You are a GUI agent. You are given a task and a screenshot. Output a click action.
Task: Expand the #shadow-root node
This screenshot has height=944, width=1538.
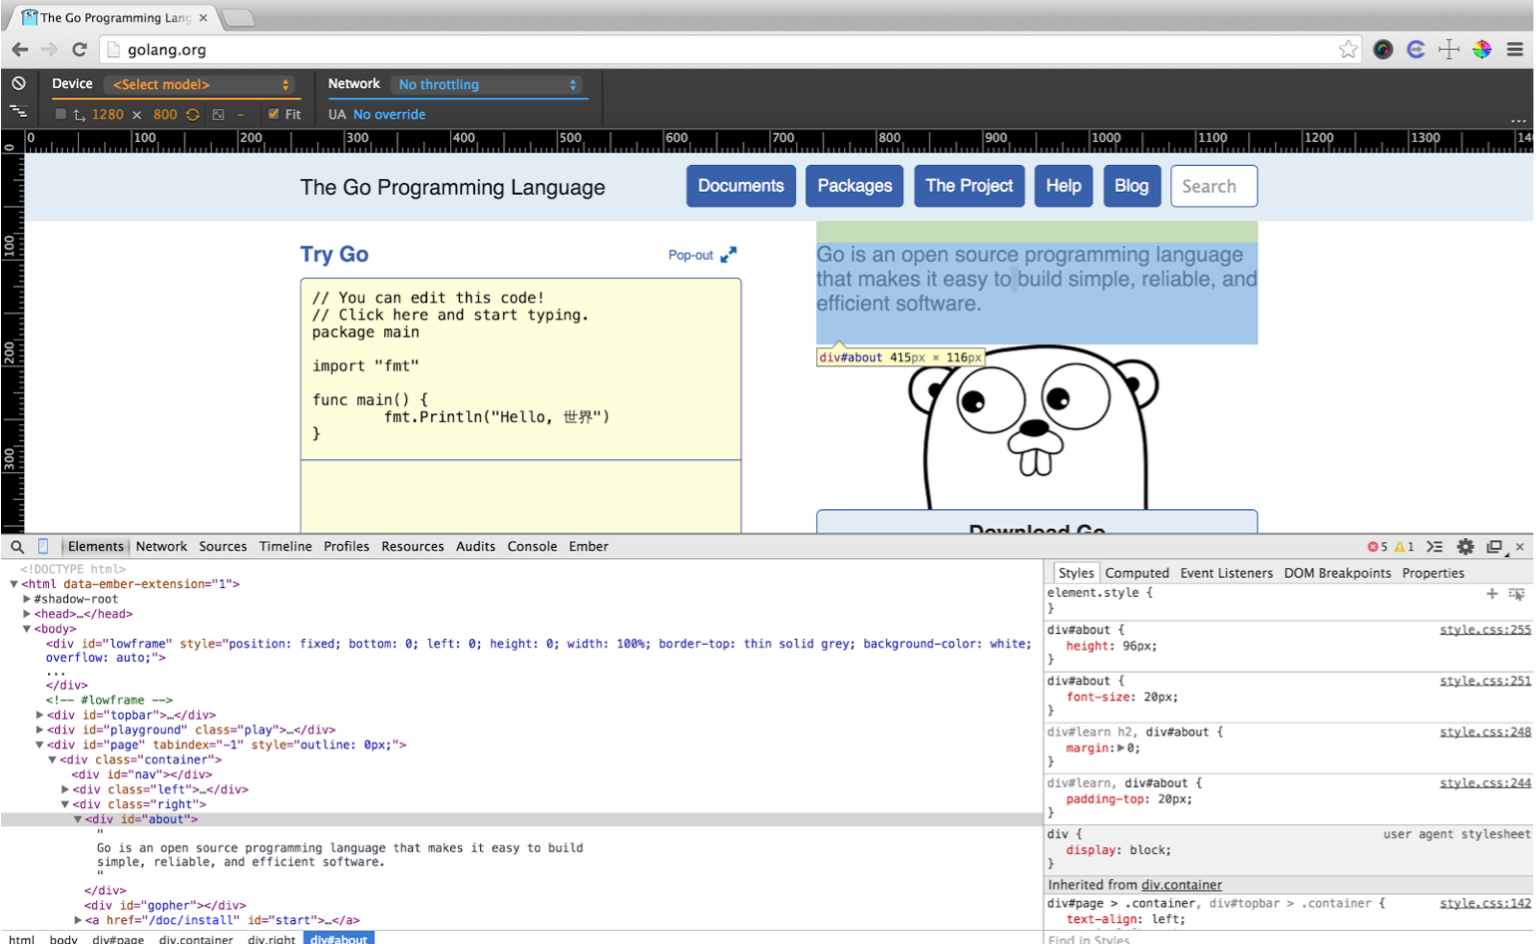click(x=27, y=599)
